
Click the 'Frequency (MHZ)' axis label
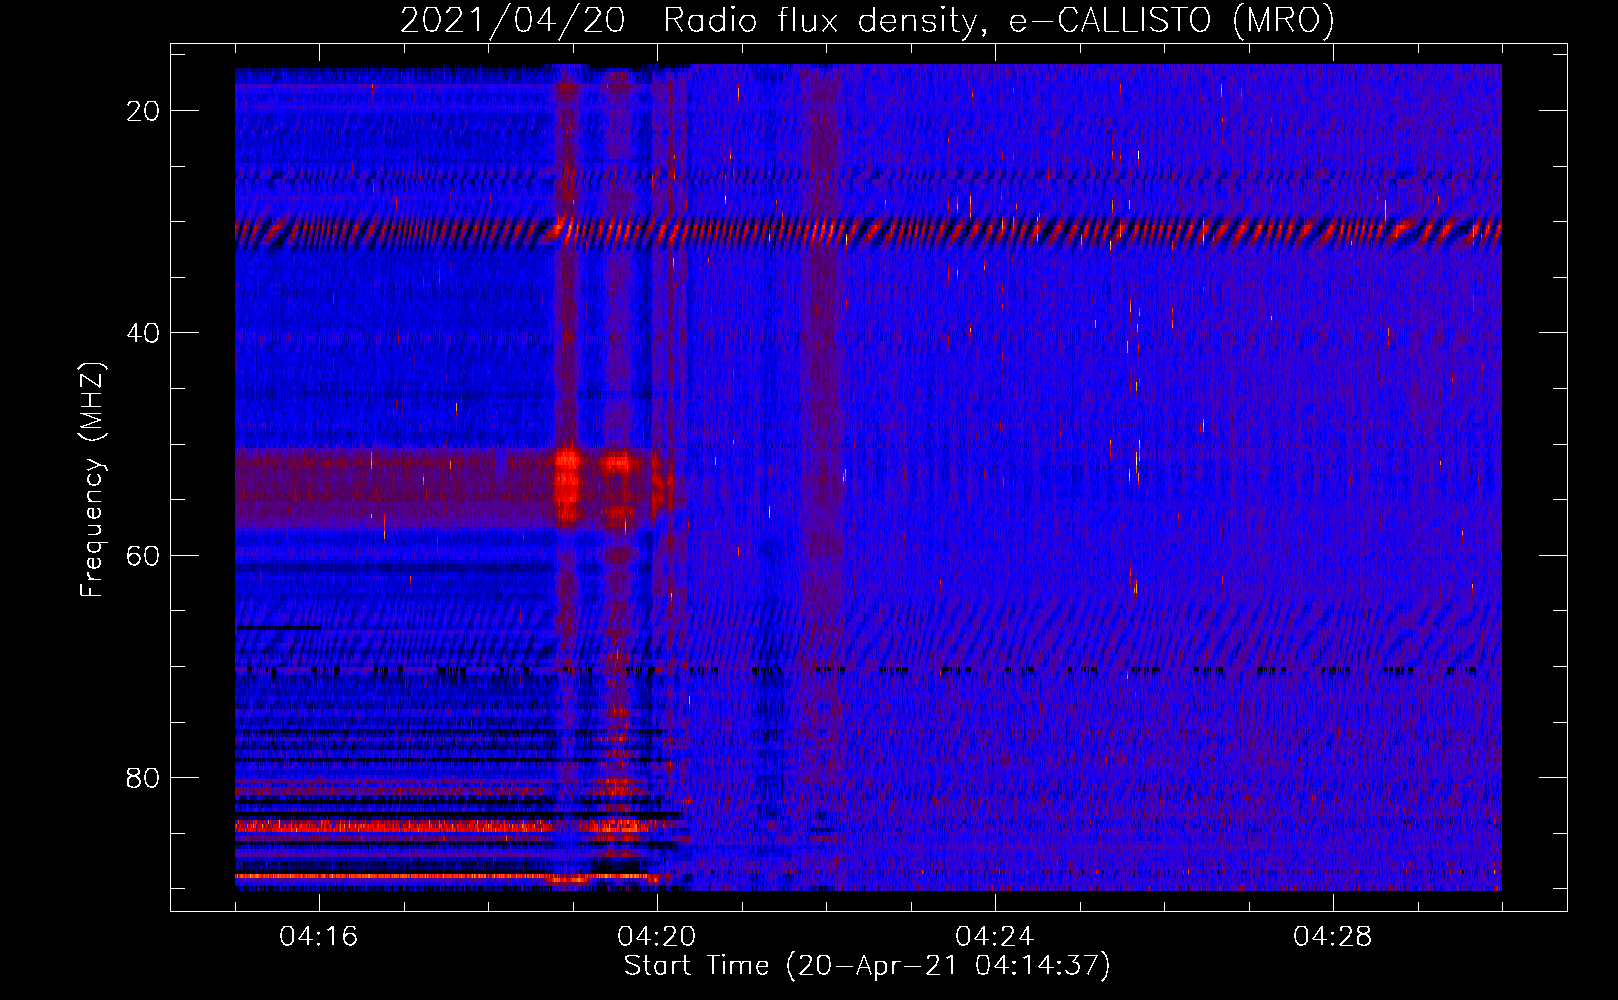click(x=92, y=479)
